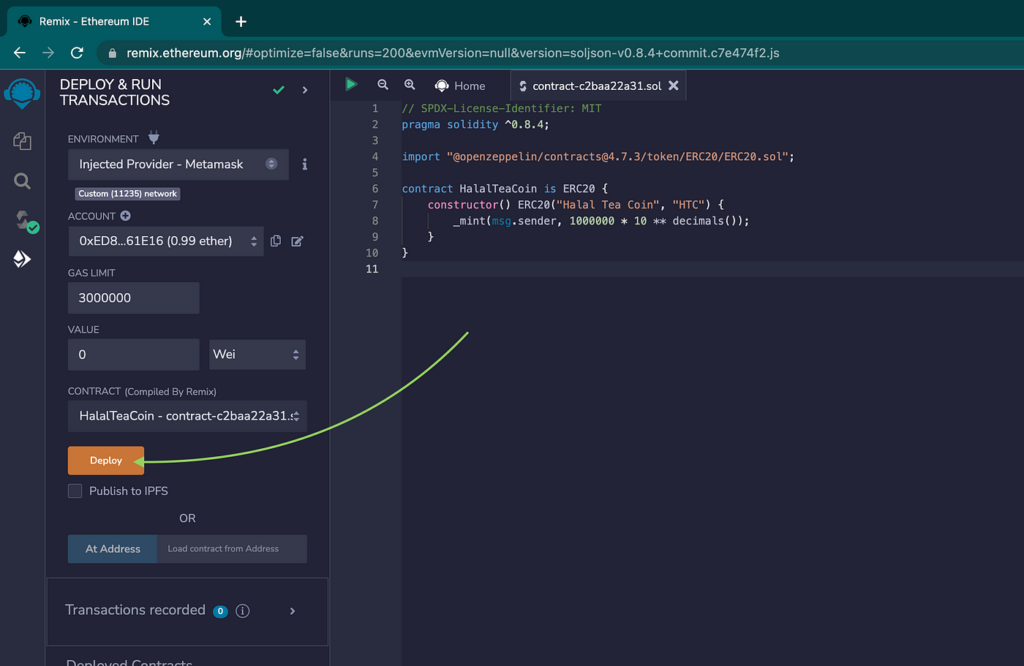Open the Search in files icon
1024x666 pixels.
tap(22, 181)
